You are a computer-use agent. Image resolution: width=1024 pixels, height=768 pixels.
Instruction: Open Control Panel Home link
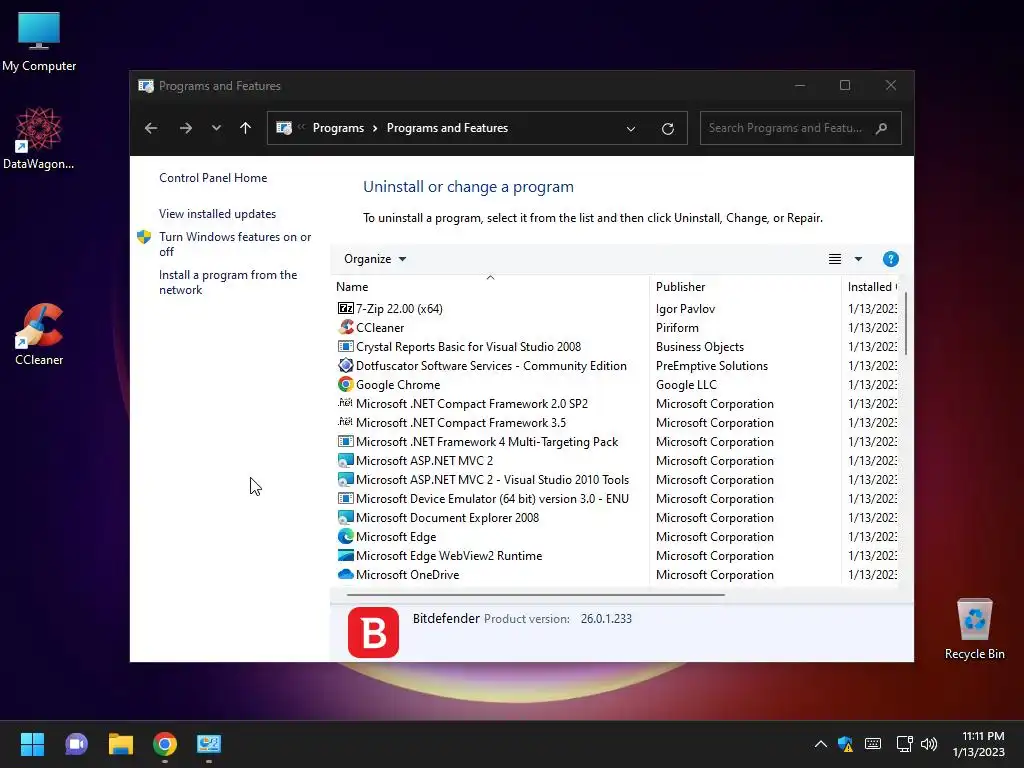tap(213, 178)
